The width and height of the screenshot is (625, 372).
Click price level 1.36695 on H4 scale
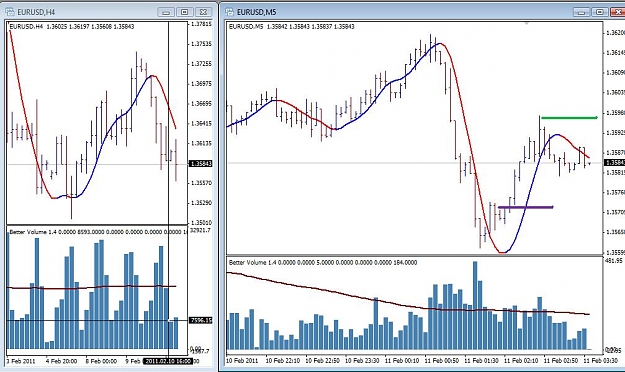[x=201, y=104]
